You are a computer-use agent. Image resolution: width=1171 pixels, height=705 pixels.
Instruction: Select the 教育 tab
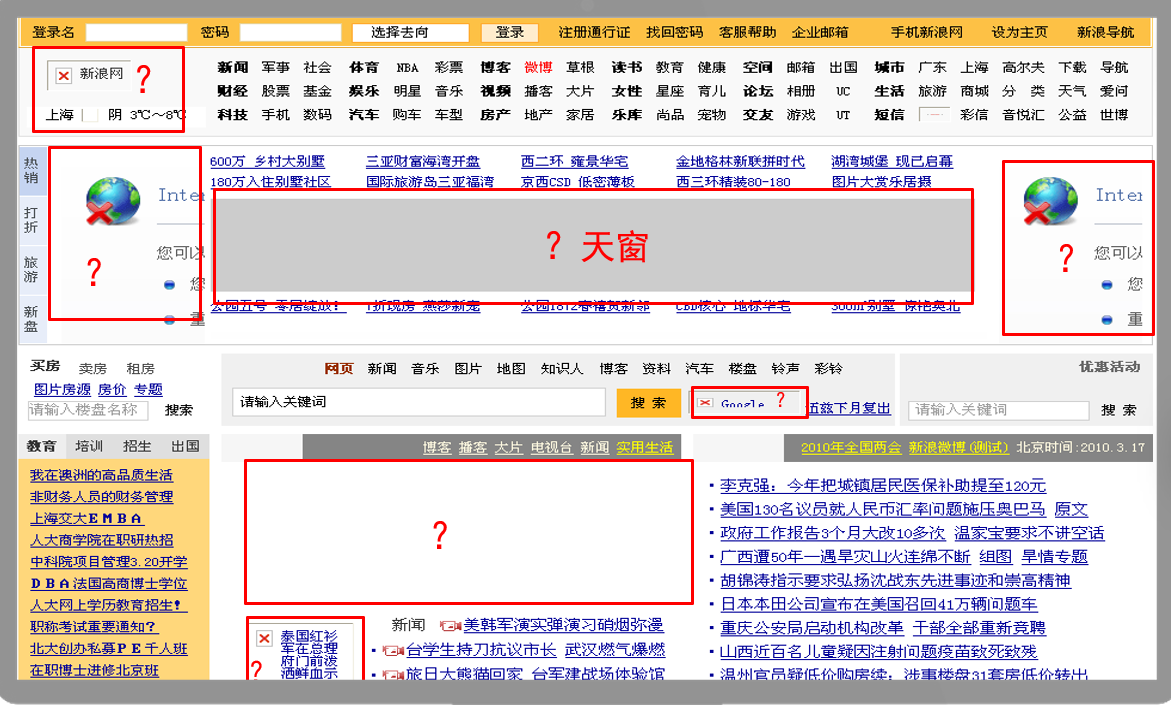click(x=42, y=447)
